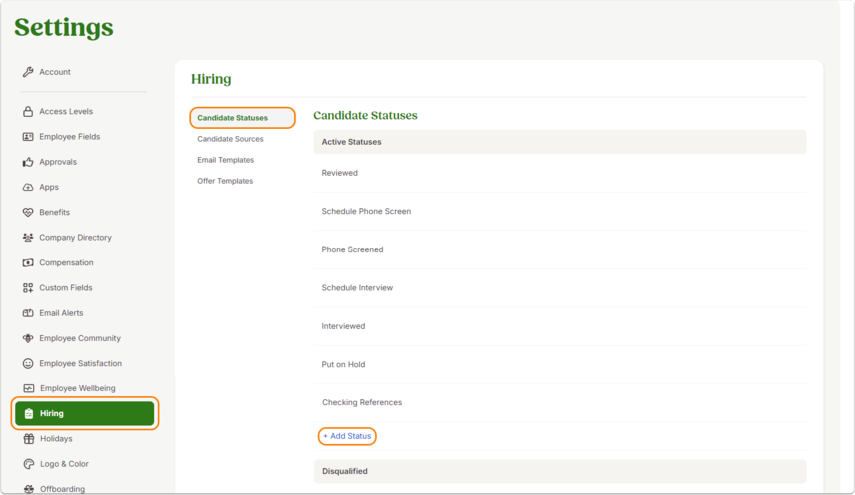Click the Employee Fields ID card icon

(x=28, y=137)
